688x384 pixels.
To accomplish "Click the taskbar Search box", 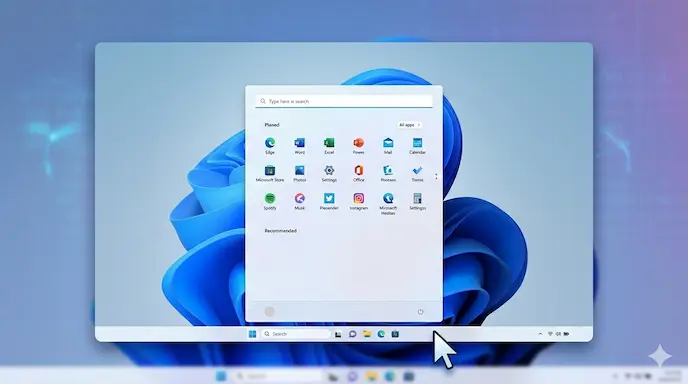I will click(x=296, y=334).
